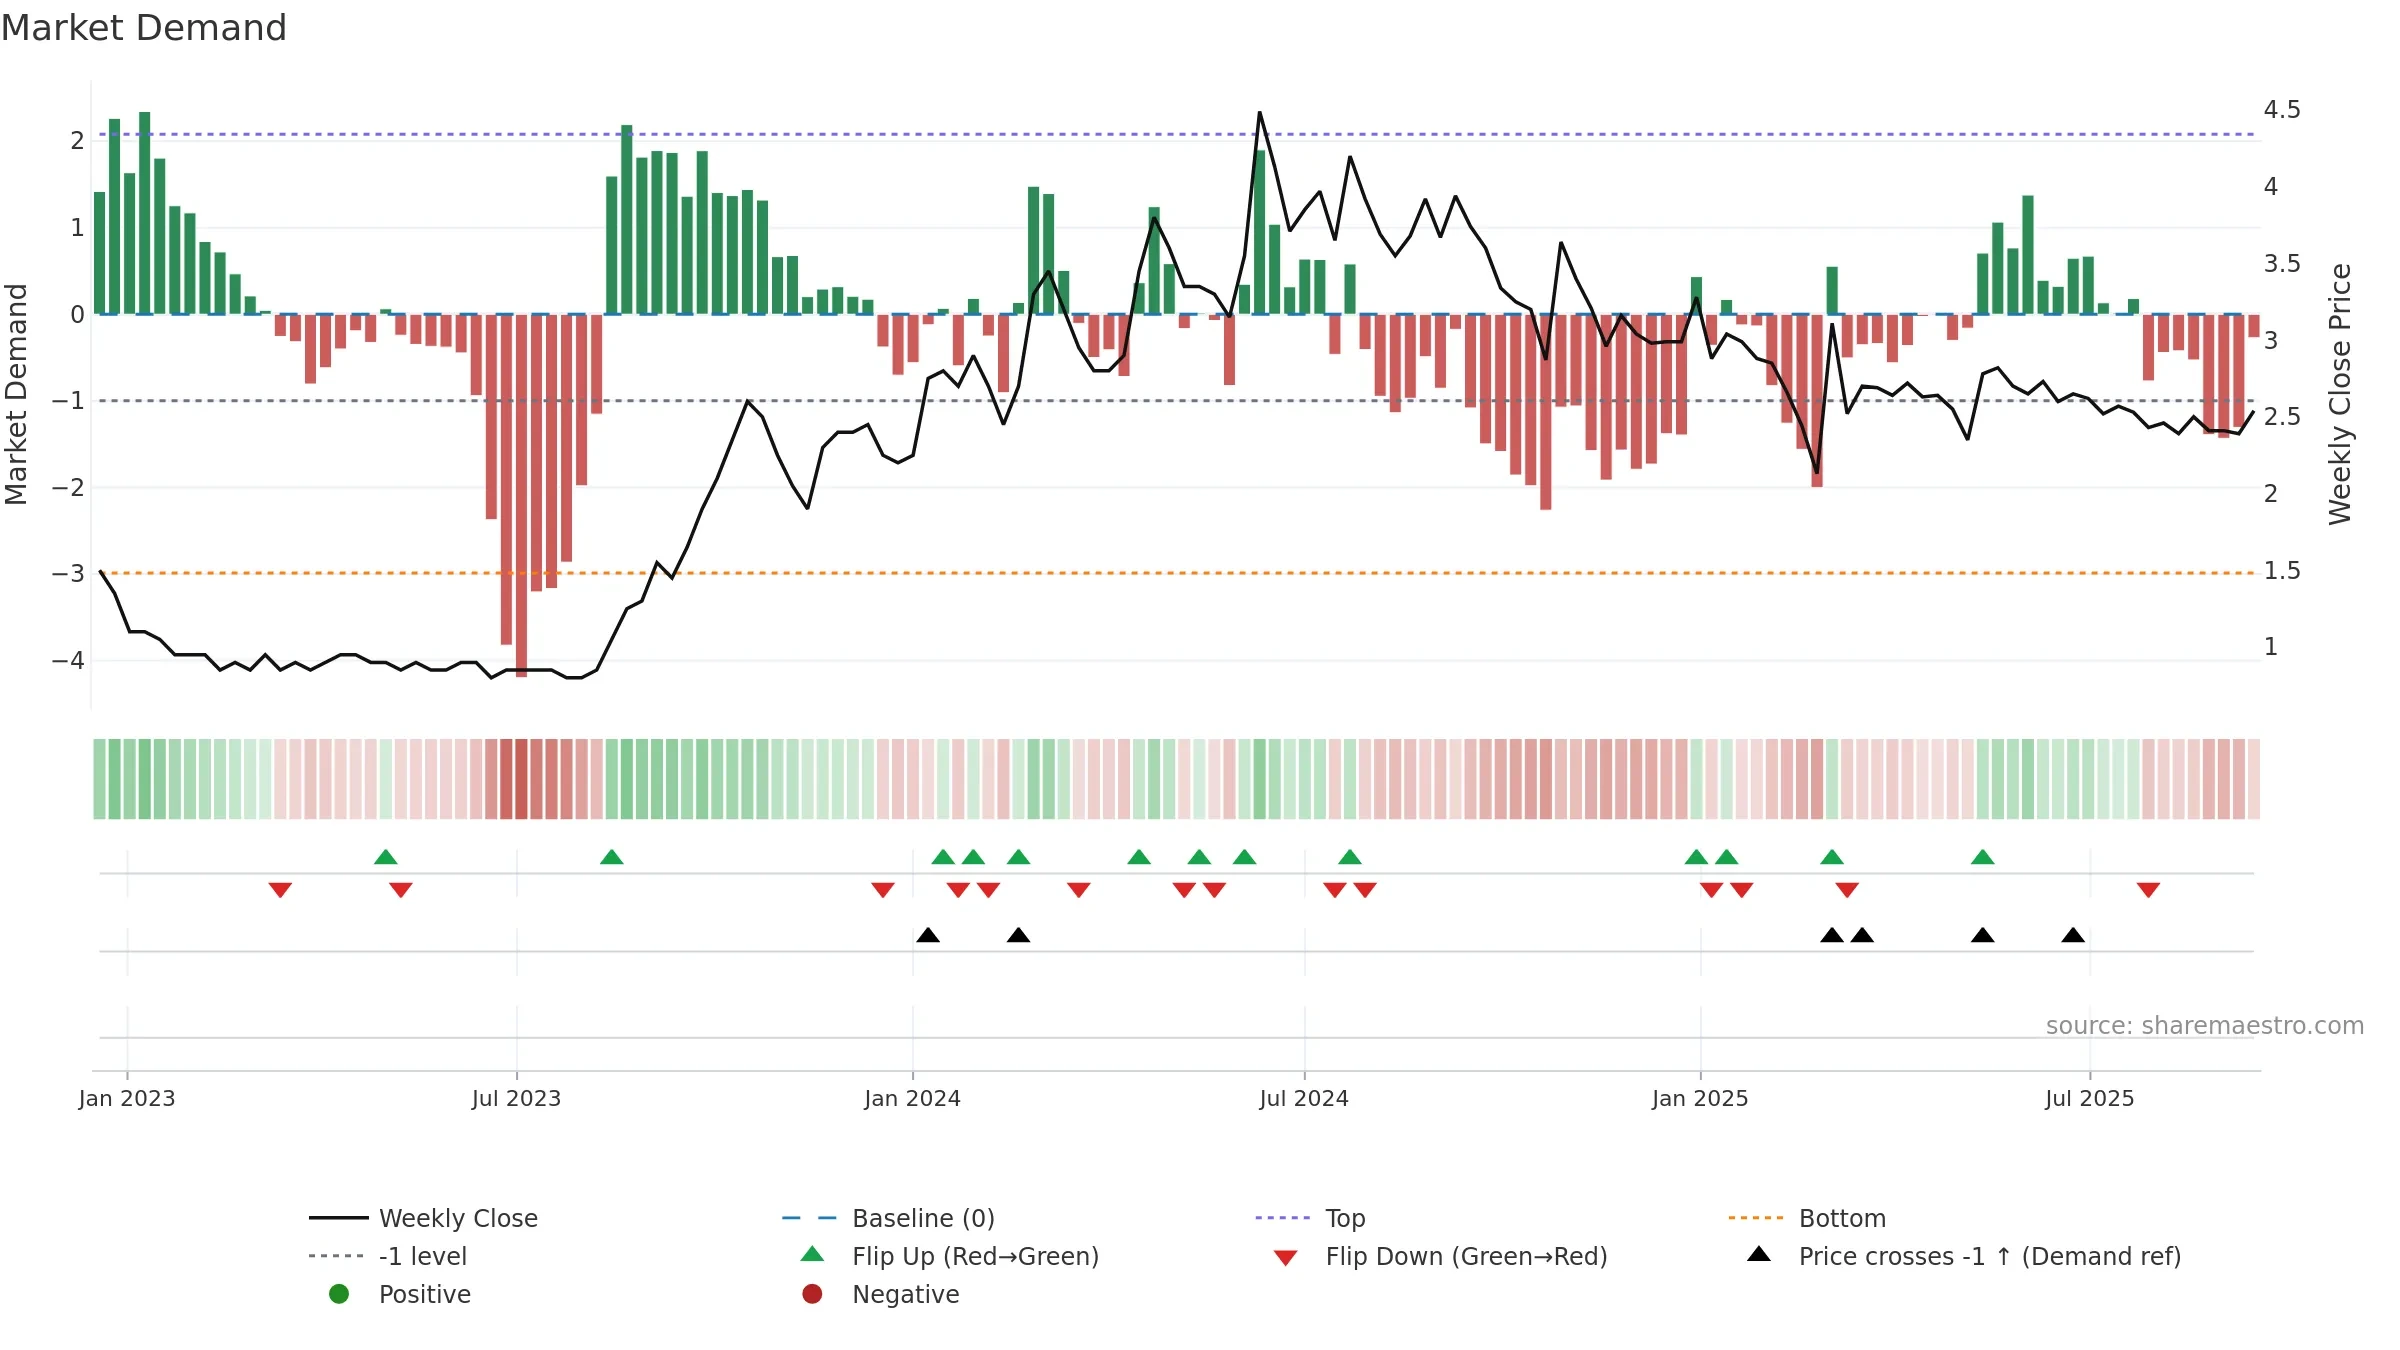Click the green Flip Up legend triangle icon

point(813,1254)
